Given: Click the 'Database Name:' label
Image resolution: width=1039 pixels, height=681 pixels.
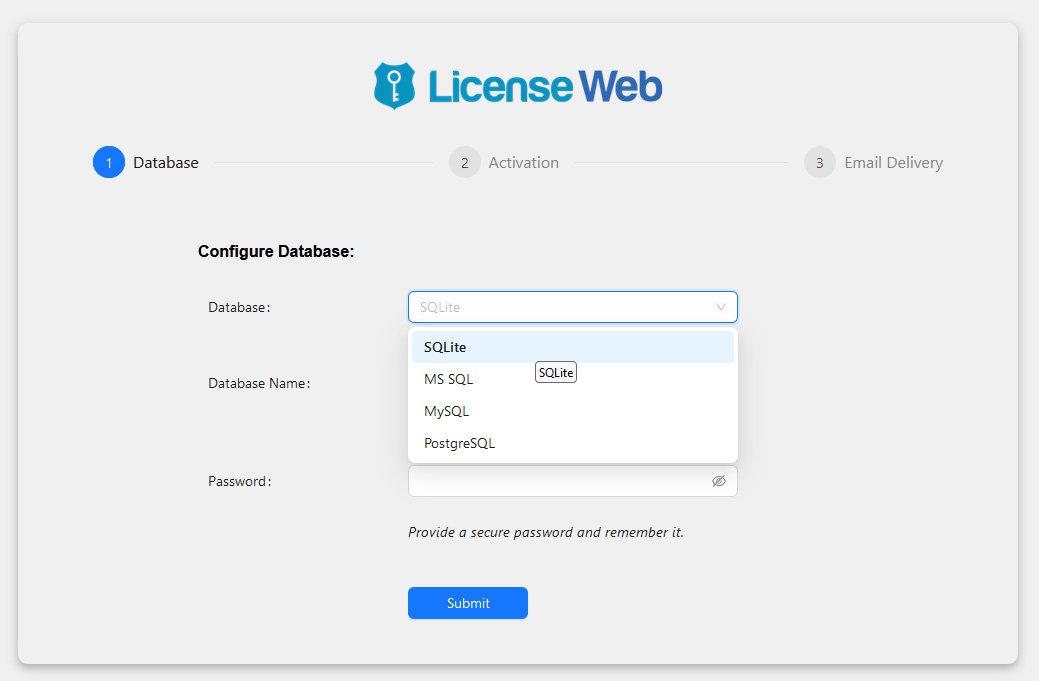Looking at the screenshot, I should coord(259,384).
